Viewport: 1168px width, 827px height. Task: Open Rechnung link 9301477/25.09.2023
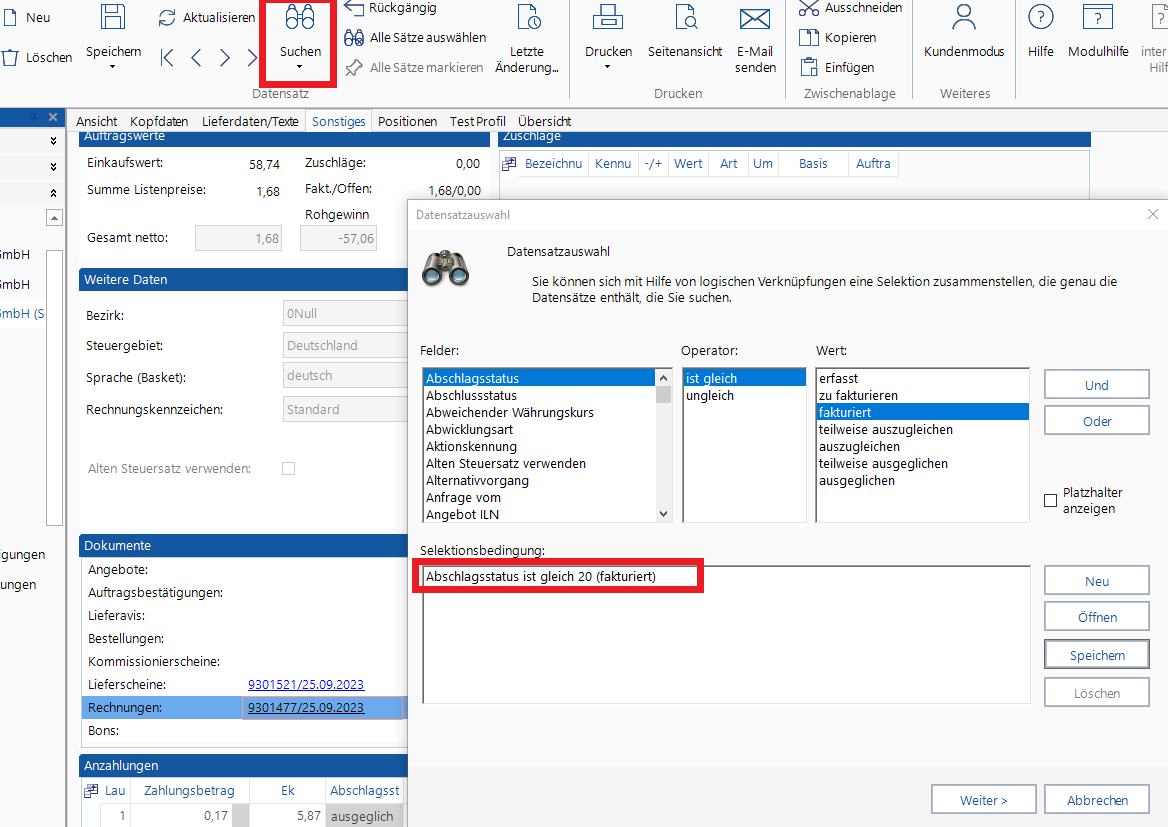point(306,708)
